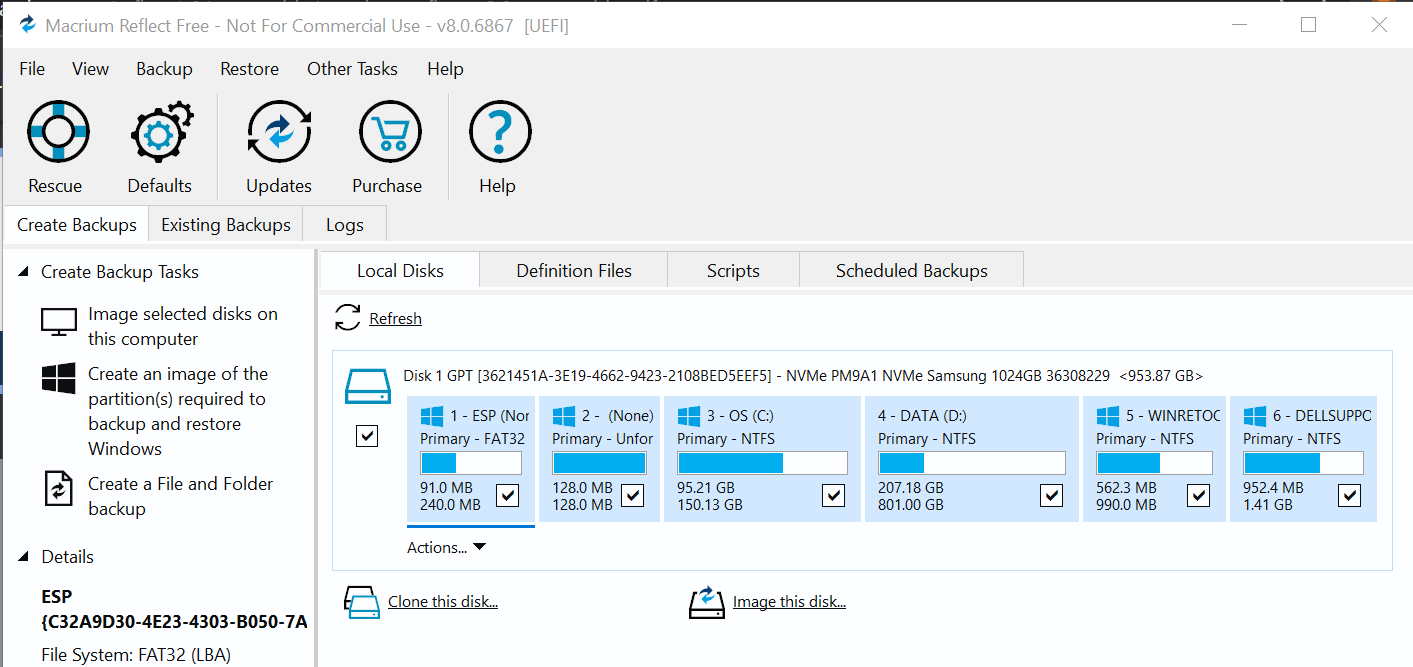Screen dimensions: 1413x667
Task: Click Create an image of Windows partitions
Action: coord(178,411)
